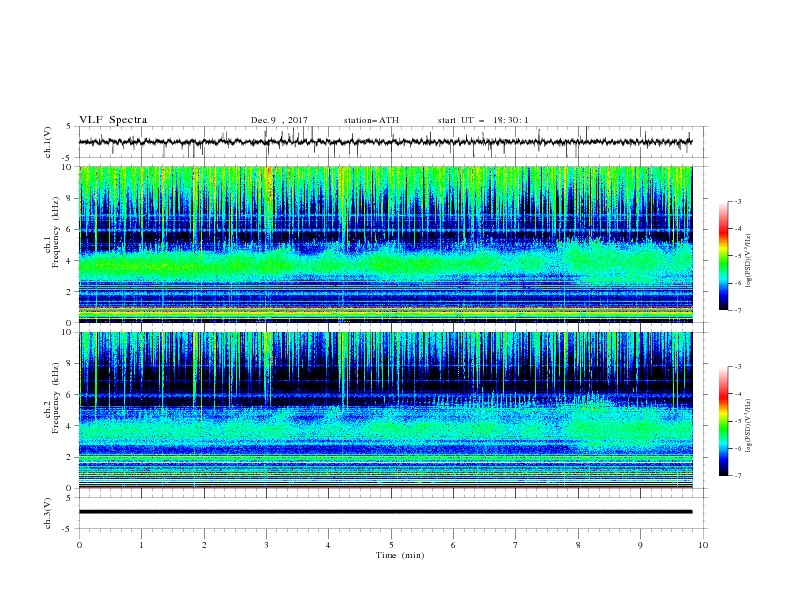The image size is (792, 612).
Task: Click the "Time (min)" axis label
Action: pos(400,555)
